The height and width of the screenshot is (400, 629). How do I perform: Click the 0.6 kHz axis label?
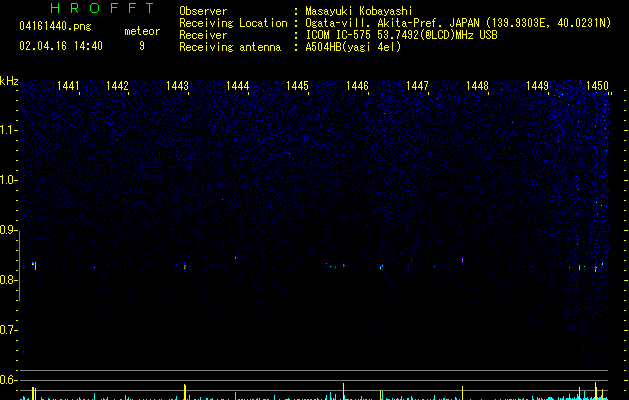tap(8, 380)
